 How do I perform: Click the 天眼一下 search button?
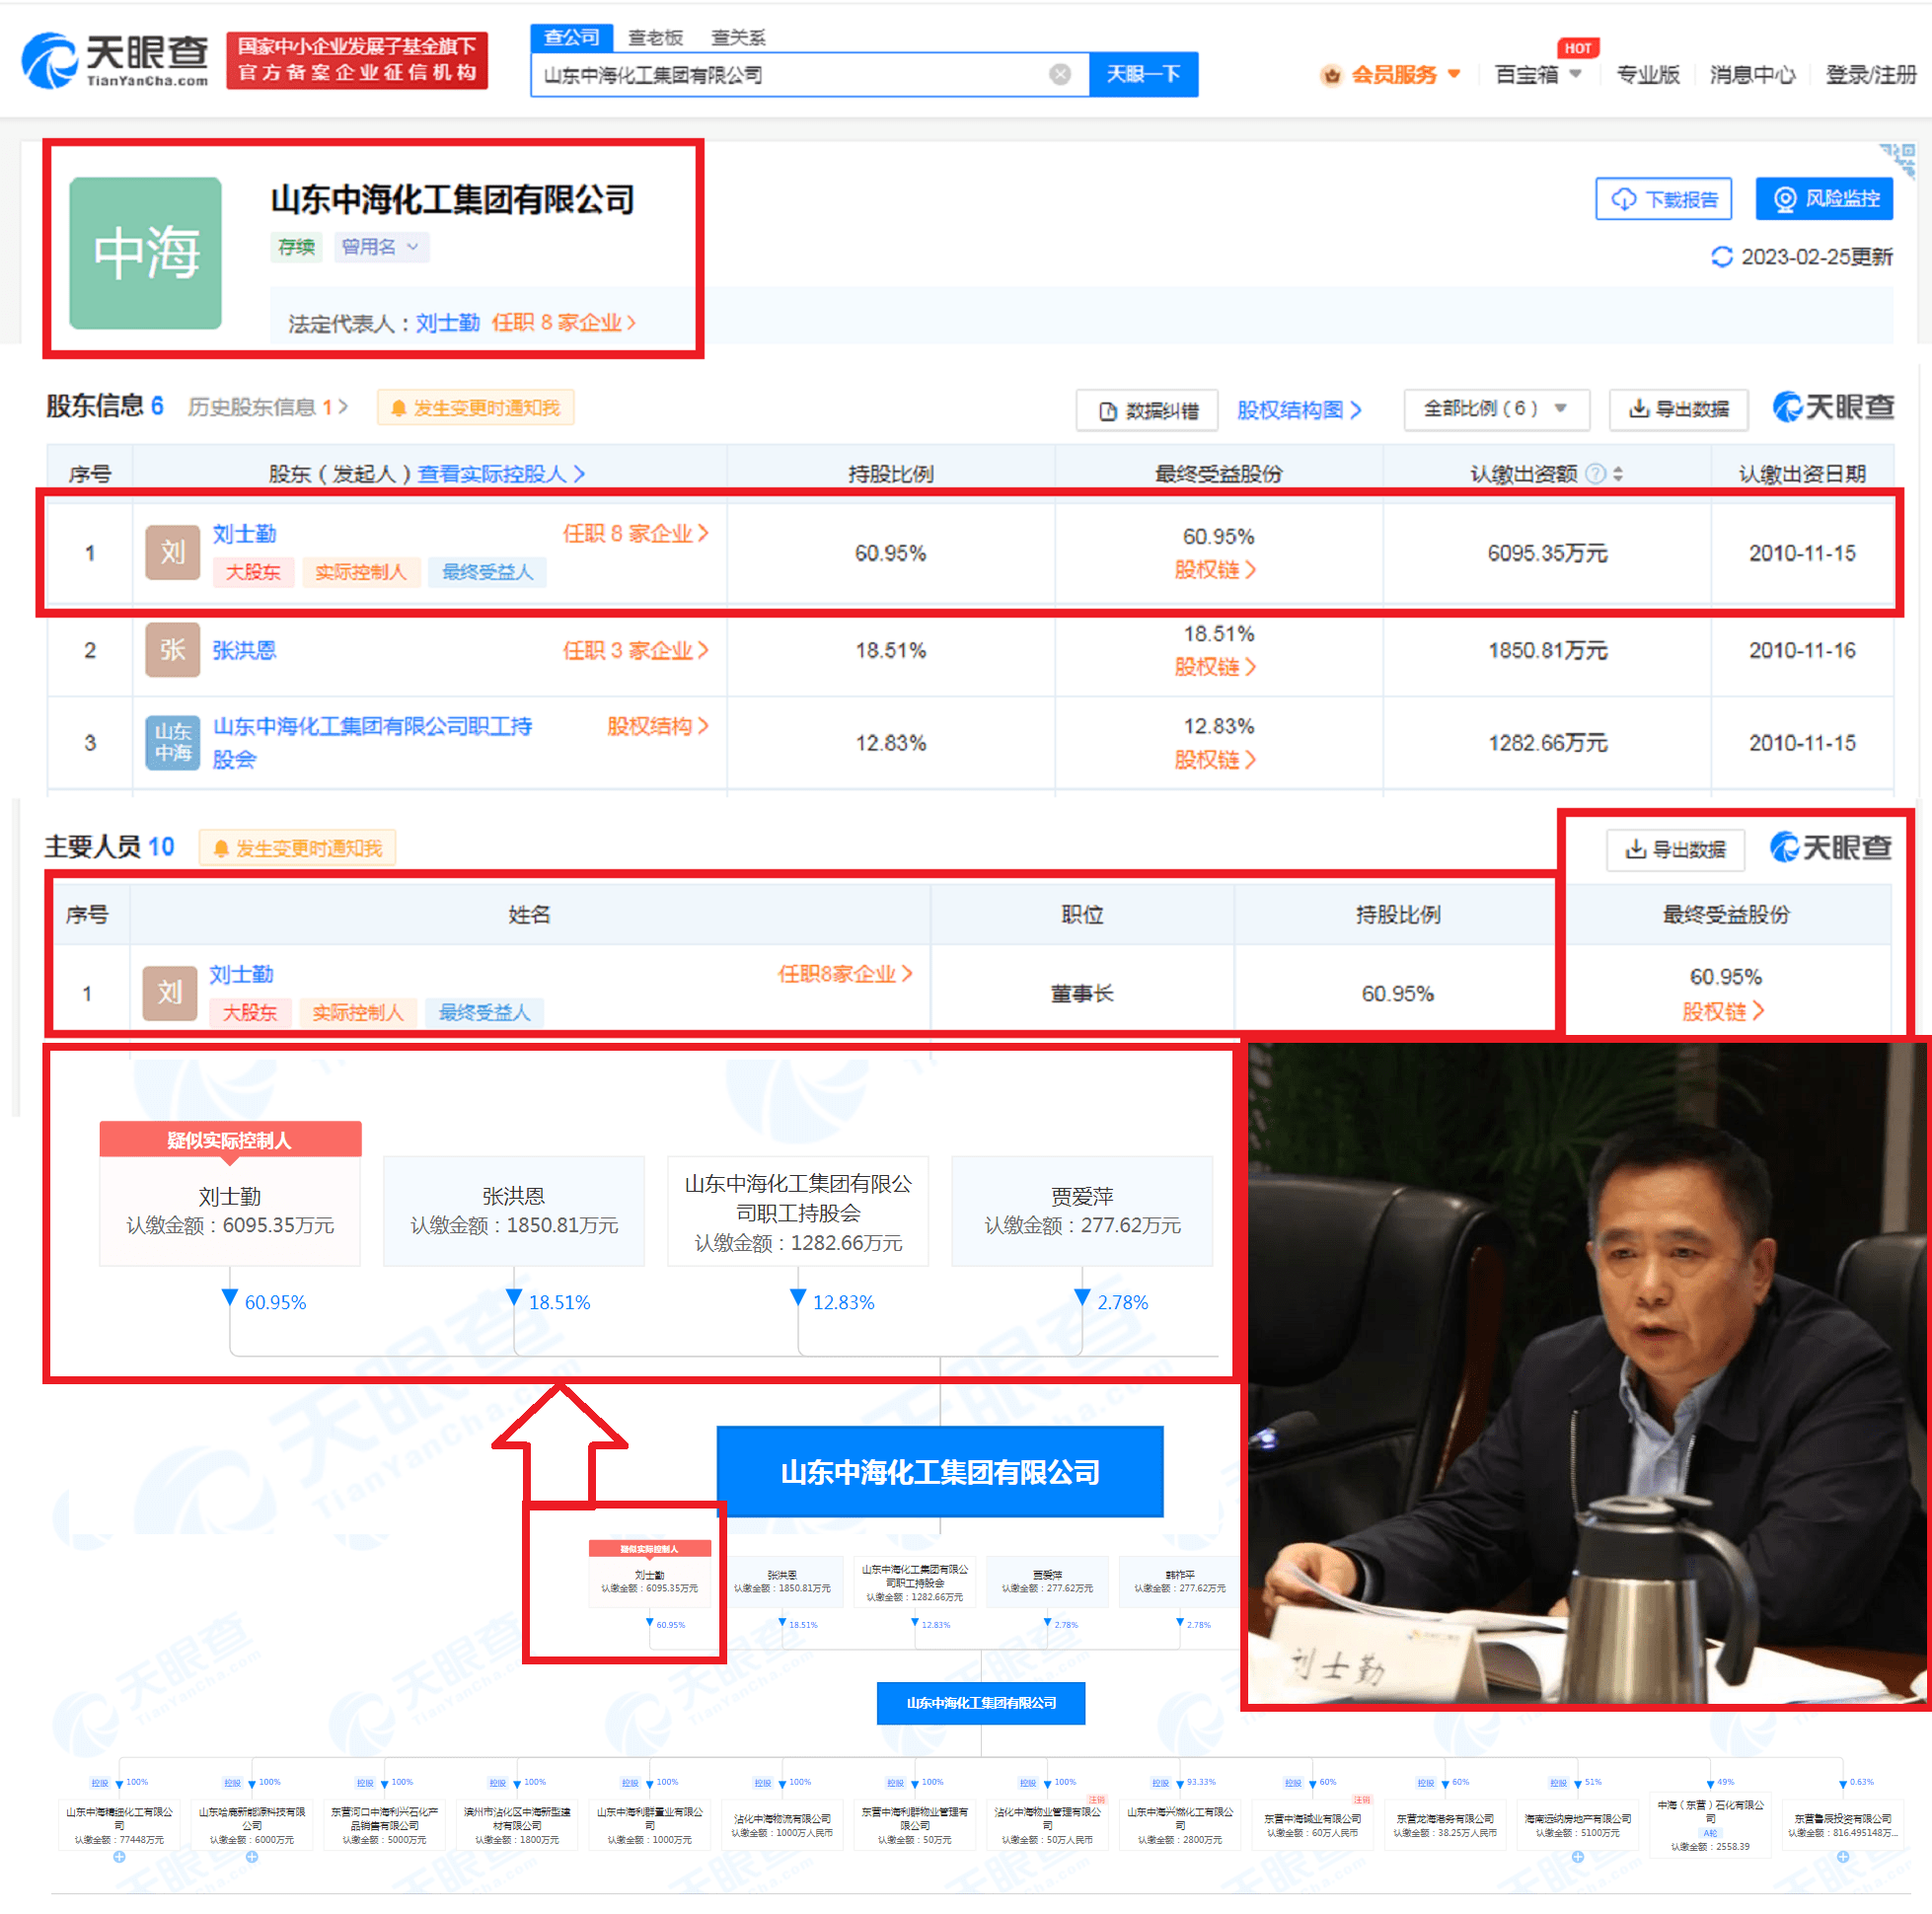(1143, 75)
